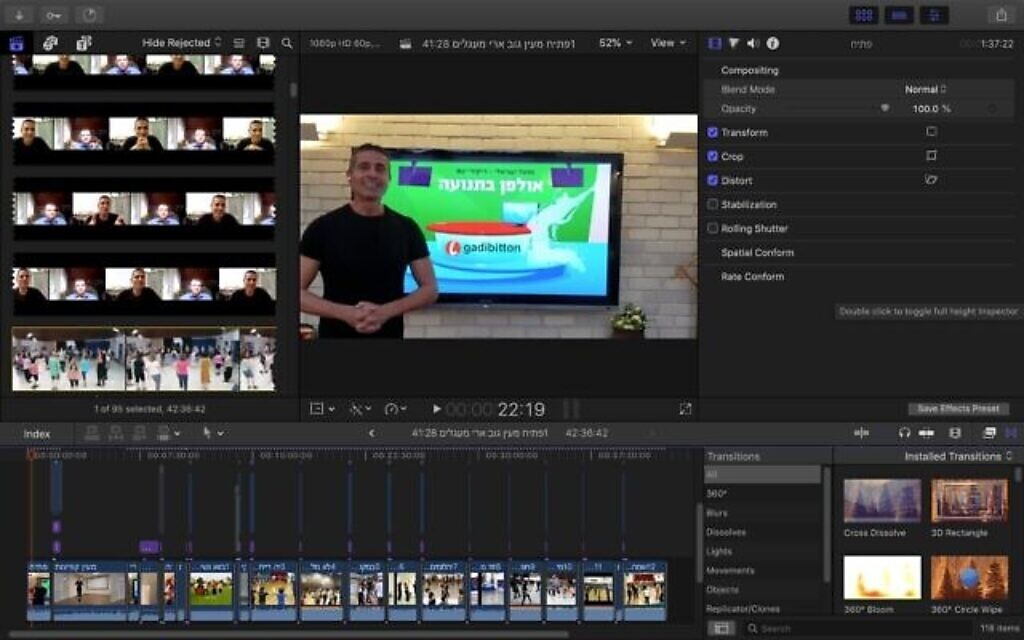
Task: Open the info inspector icon
Action: (x=773, y=43)
